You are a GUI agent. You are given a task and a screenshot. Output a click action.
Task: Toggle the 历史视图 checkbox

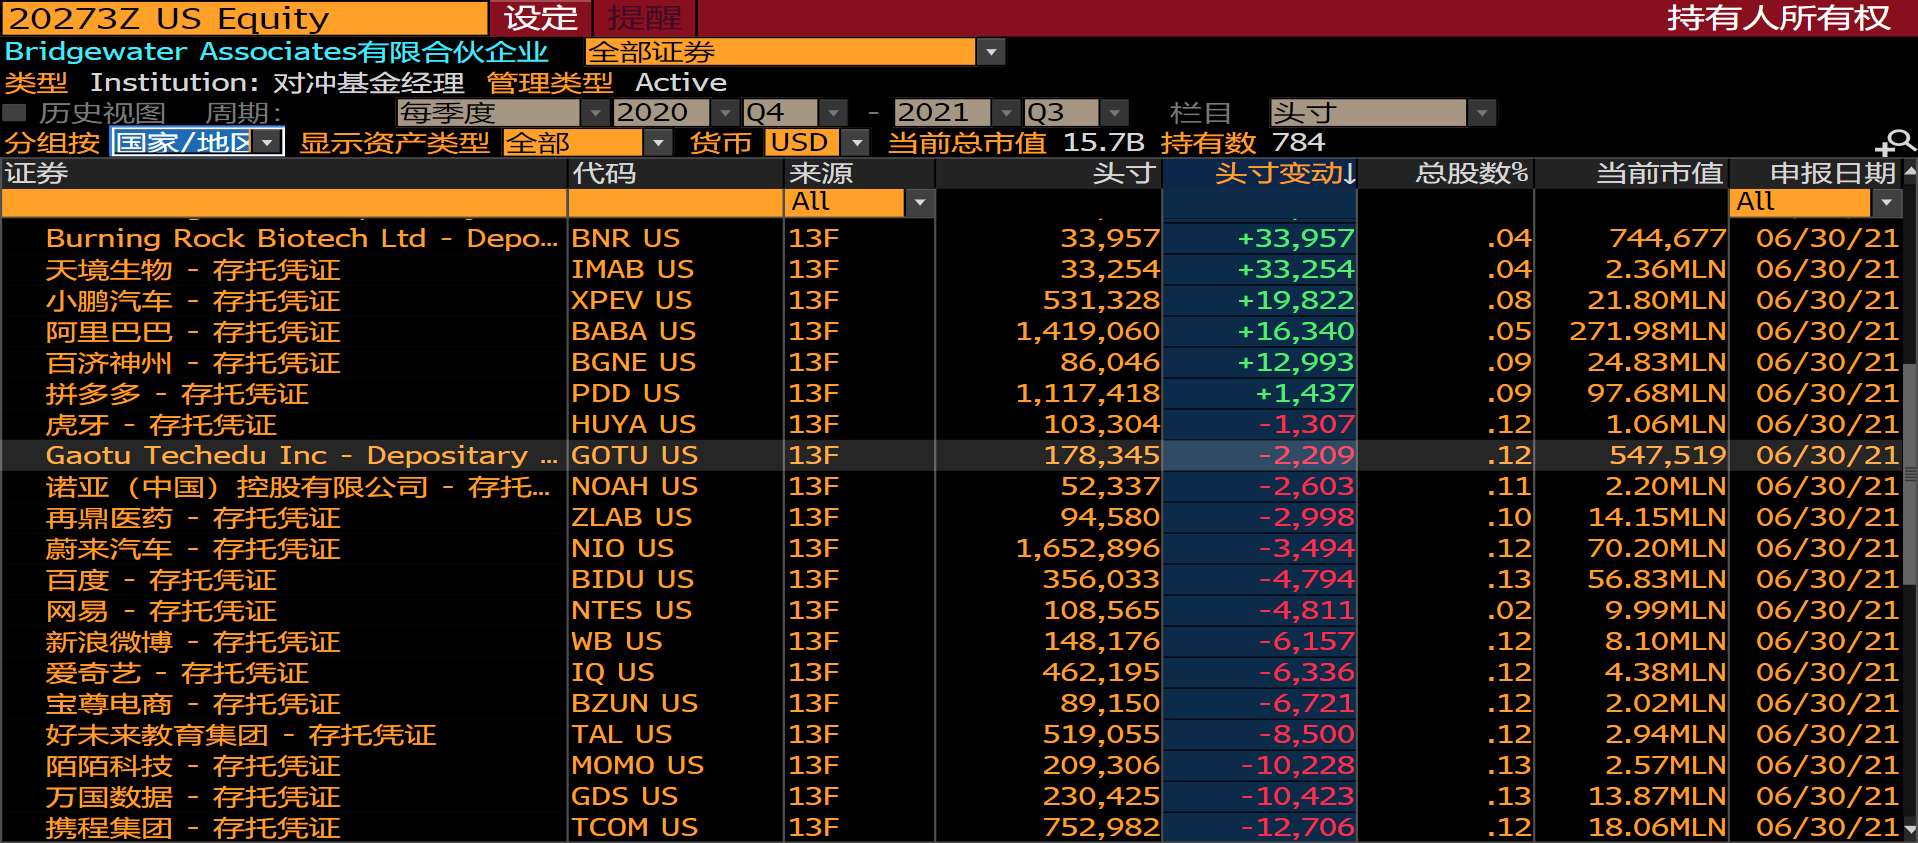tap(14, 113)
